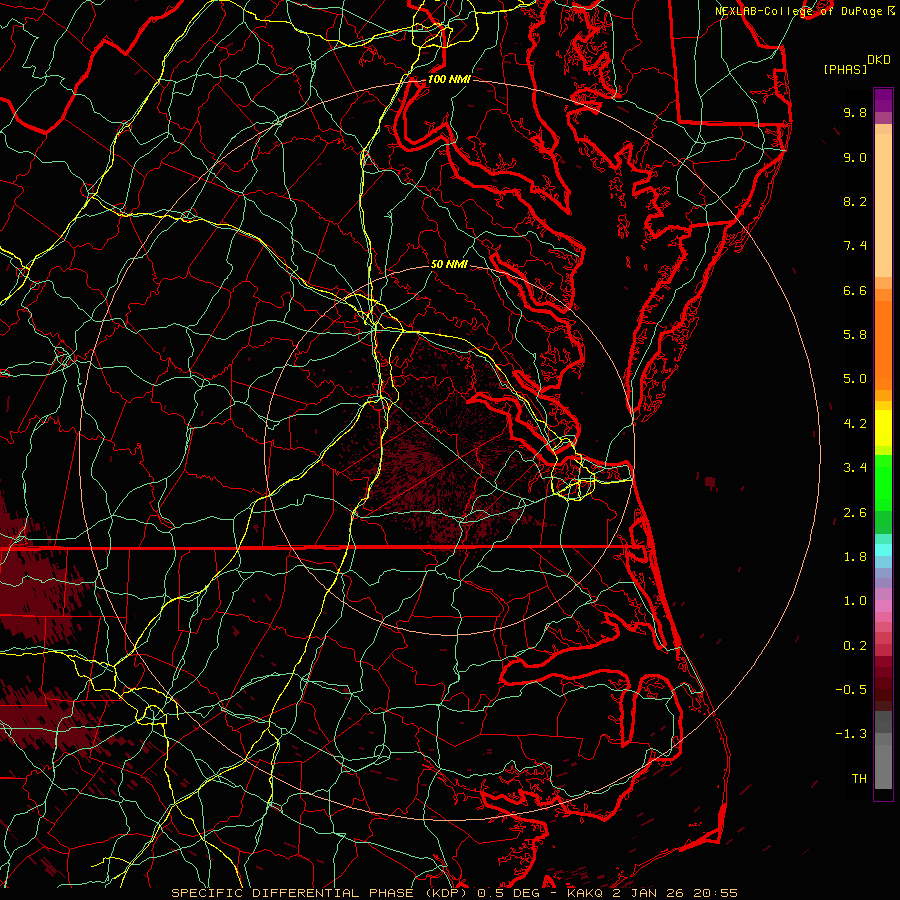Viewport: 900px width, 900px height.
Task: Click the 3.4 scale value
Action: [855, 468]
